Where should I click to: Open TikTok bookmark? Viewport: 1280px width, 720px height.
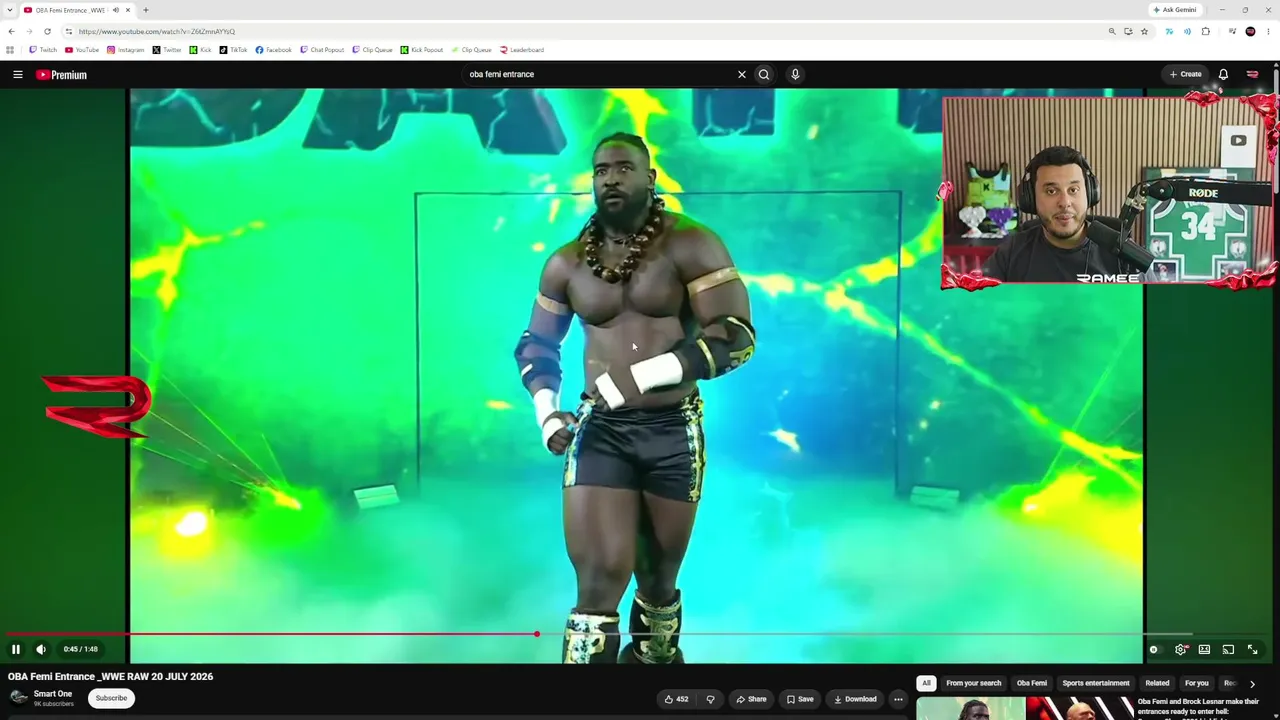pos(234,50)
